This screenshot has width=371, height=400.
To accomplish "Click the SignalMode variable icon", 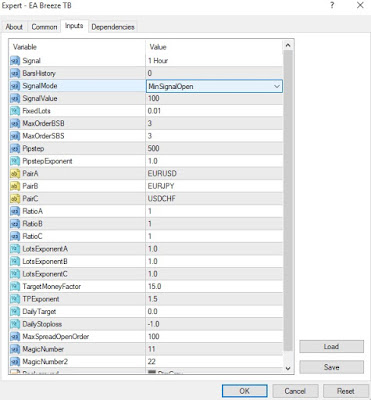I will tap(15, 86).
